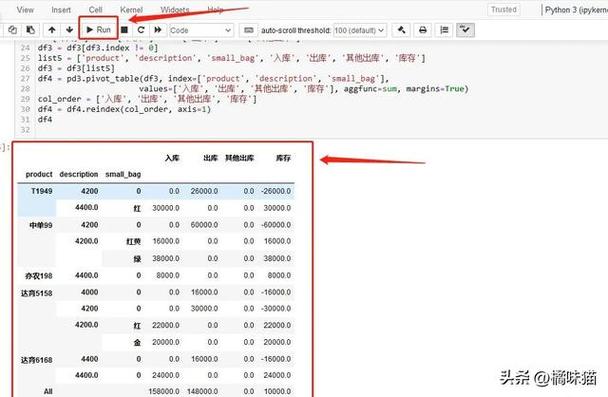Click the col_order definition line

coord(147,99)
